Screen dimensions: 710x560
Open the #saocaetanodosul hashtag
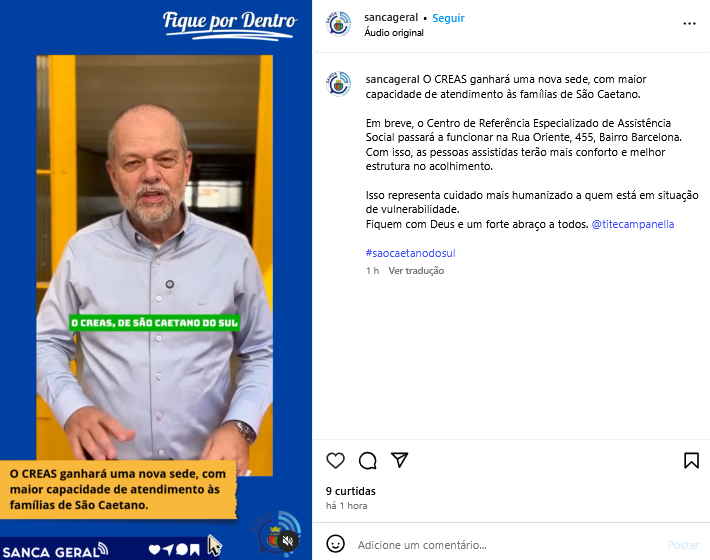pyautogui.click(x=410, y=253)
